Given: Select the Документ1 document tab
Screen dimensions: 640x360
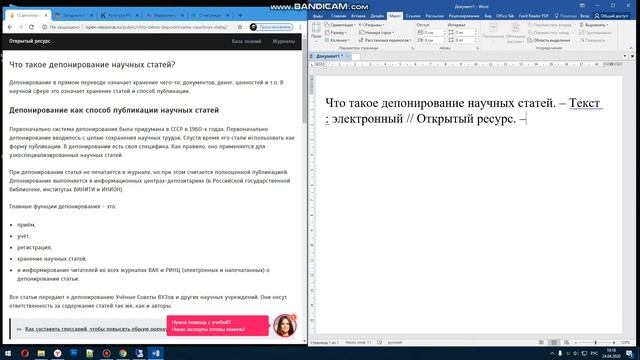Looking at the screenshot, I should click(x=329, y=56).
